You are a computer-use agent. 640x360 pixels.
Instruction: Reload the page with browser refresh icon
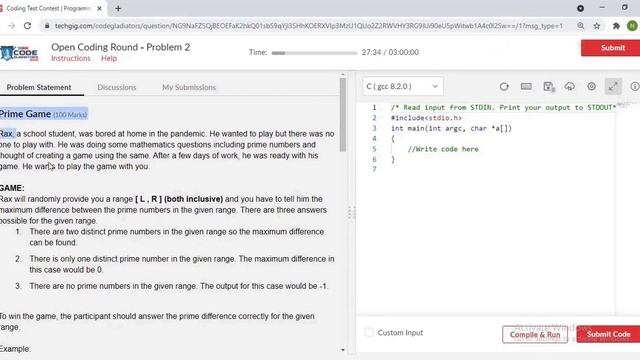[x=27, y=26]
